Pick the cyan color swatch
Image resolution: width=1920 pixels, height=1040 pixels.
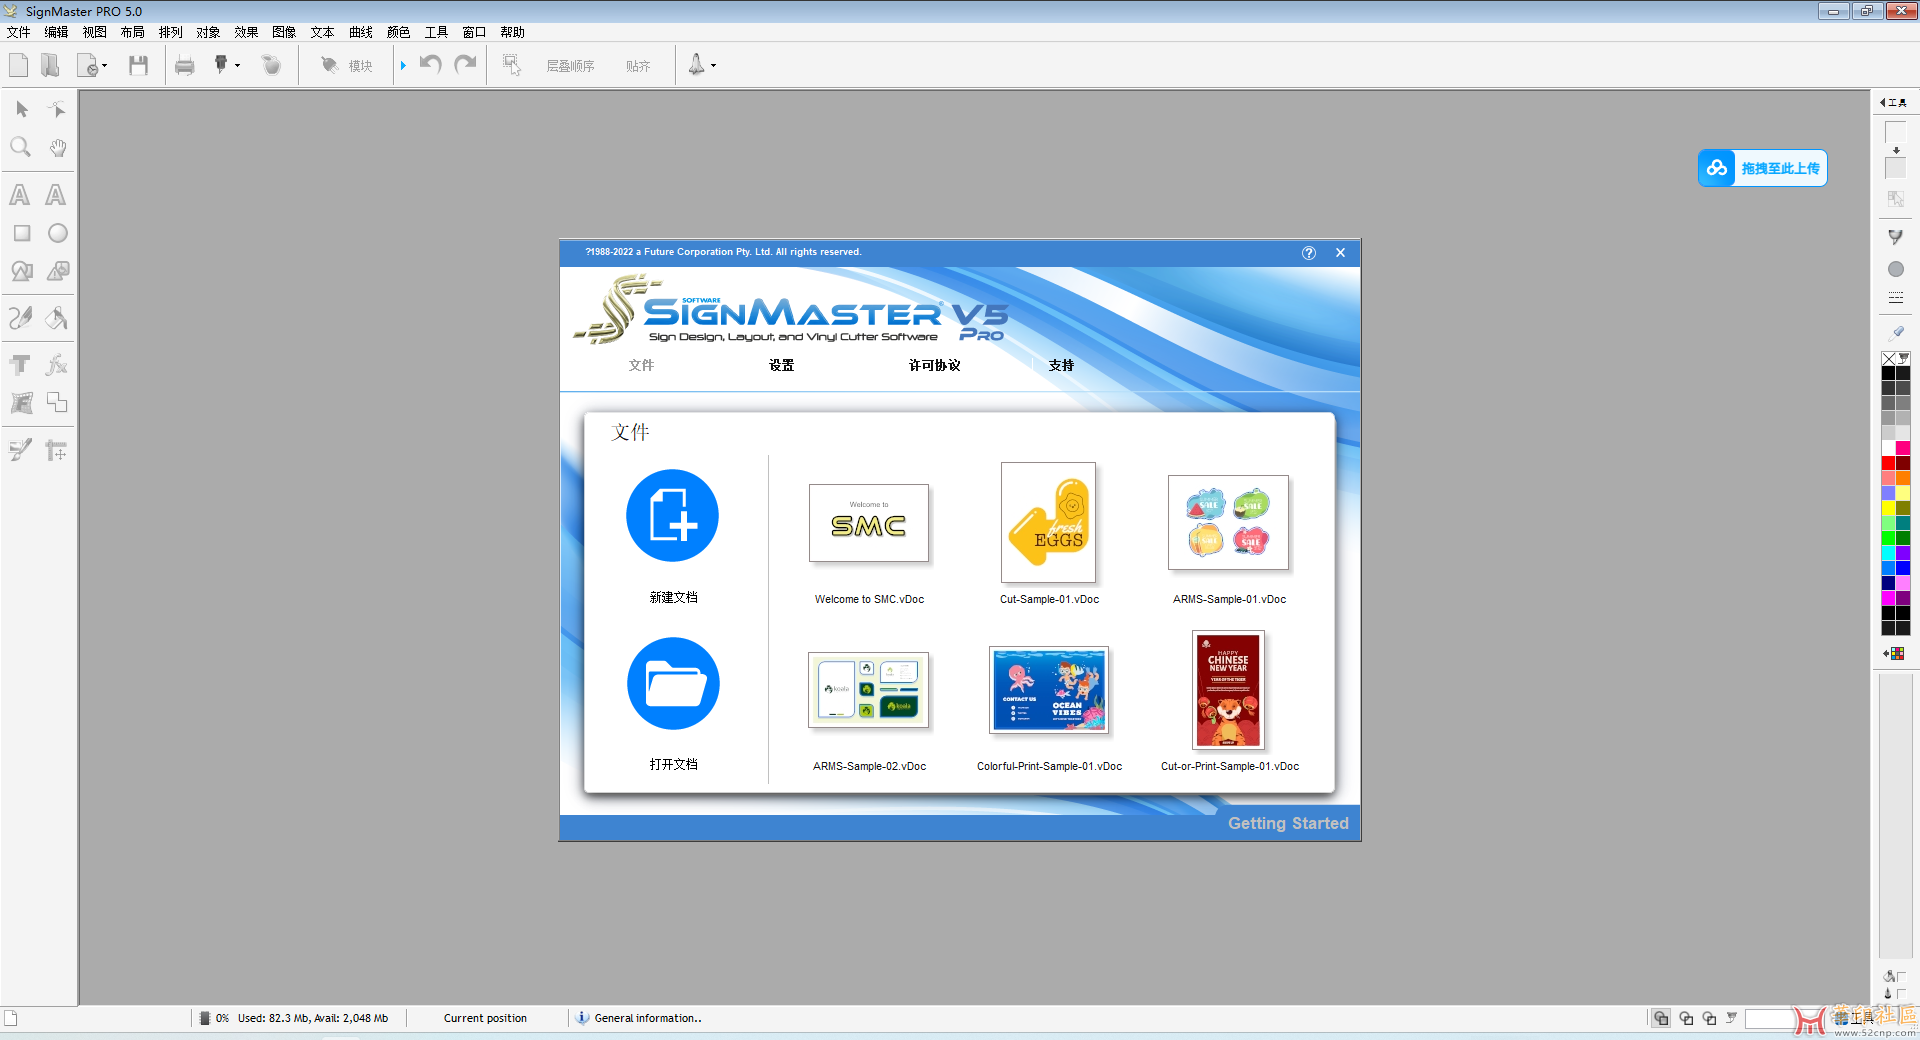[x=1888, y=553]
